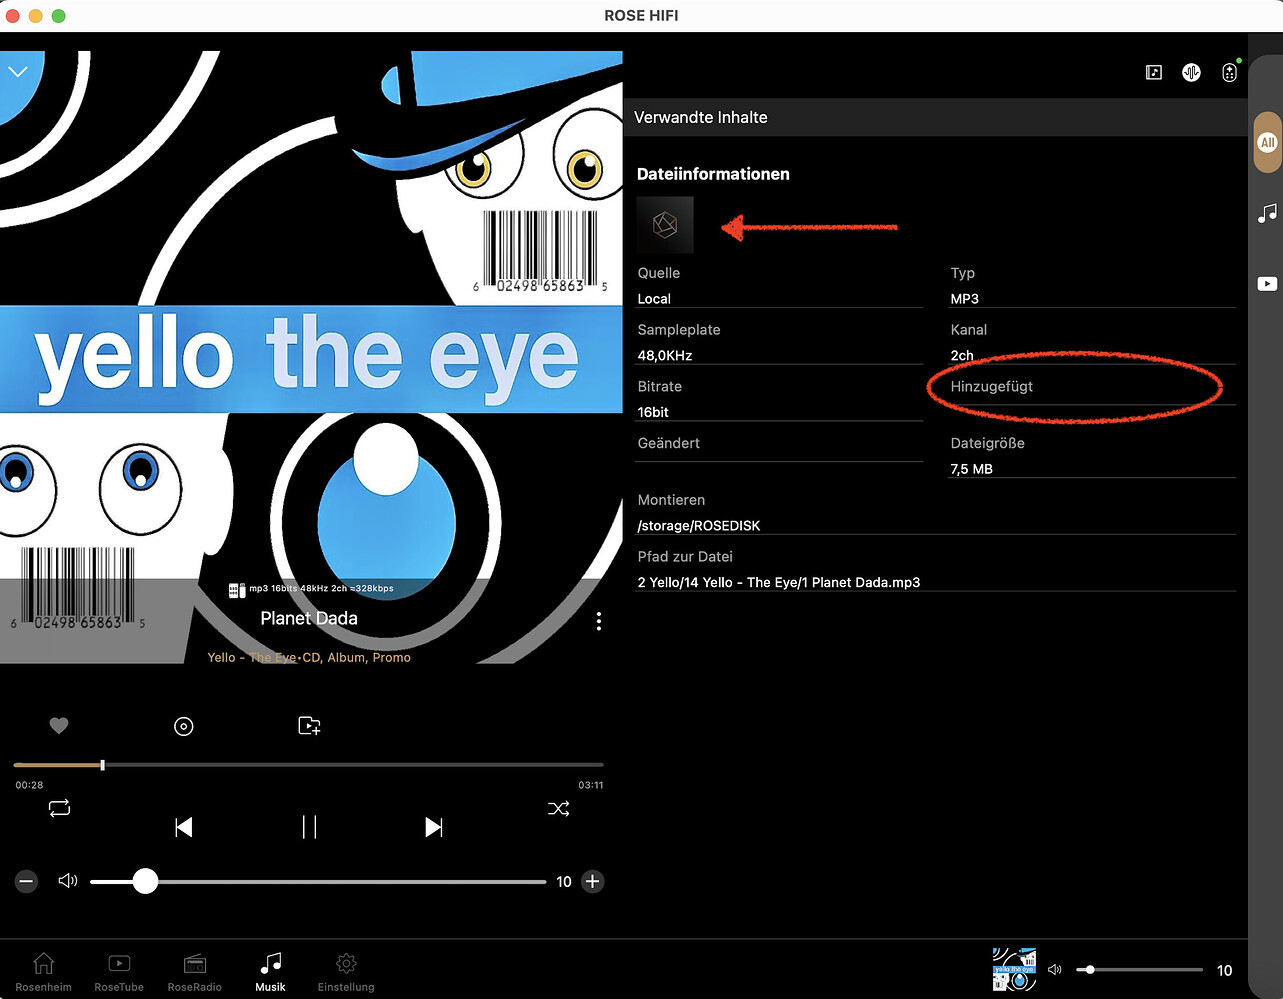Skip to the next track
Image resolution: width=1283 pixels, height=999 pixels.
tap(433, 827)
